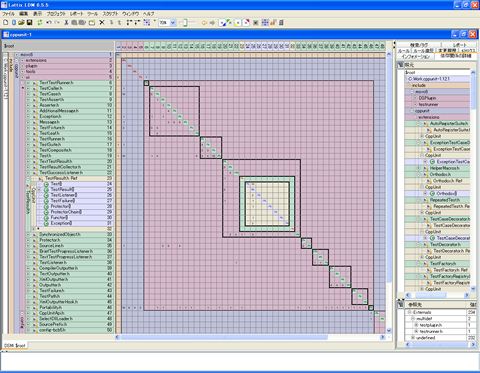Expand testplugin.h node in 参照先 list
Viewport: 480px width, 373px height.
(x=416, y=325)
